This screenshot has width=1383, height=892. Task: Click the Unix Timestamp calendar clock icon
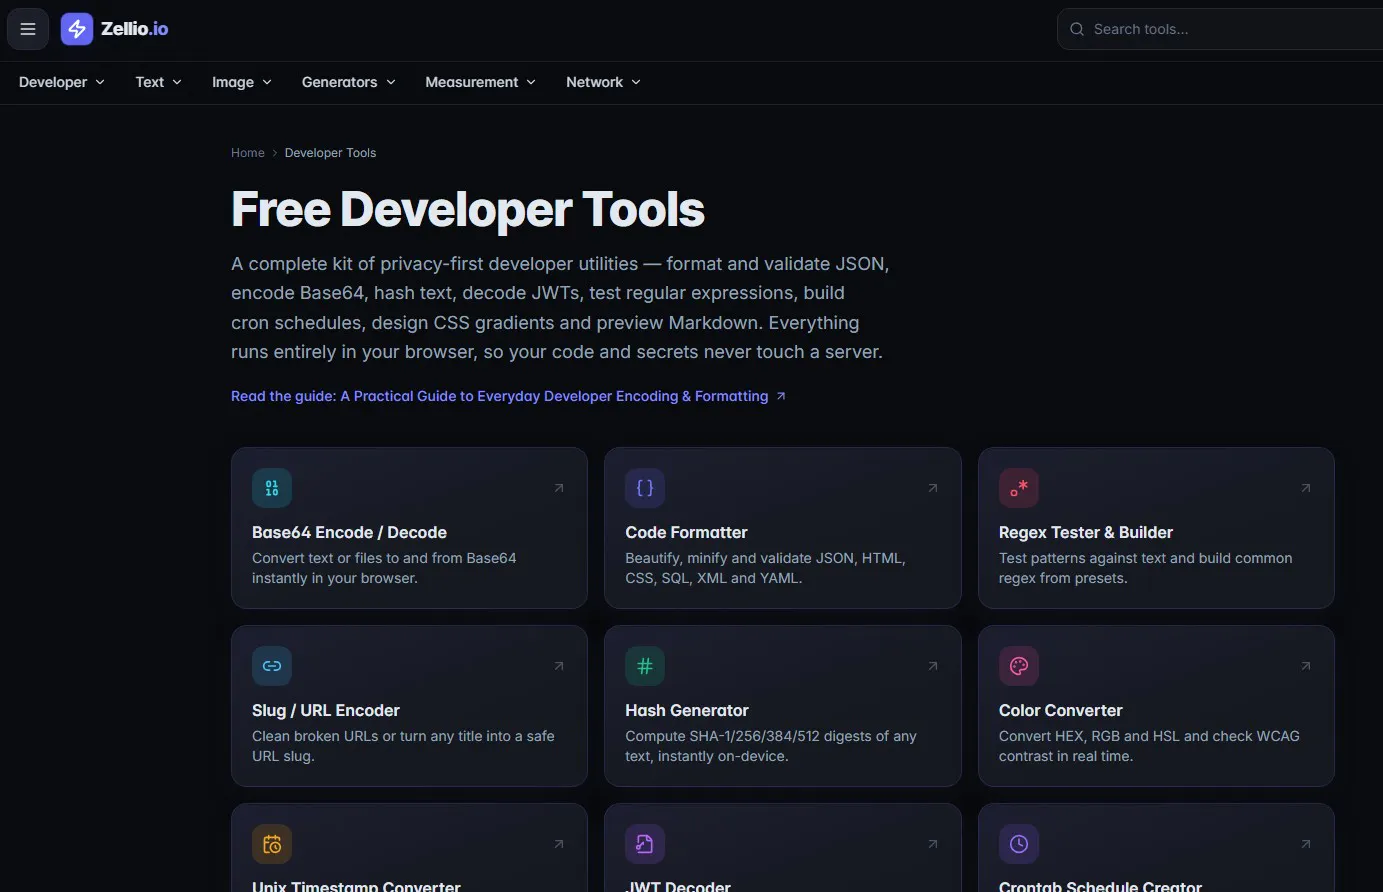(x=272, y=844)
